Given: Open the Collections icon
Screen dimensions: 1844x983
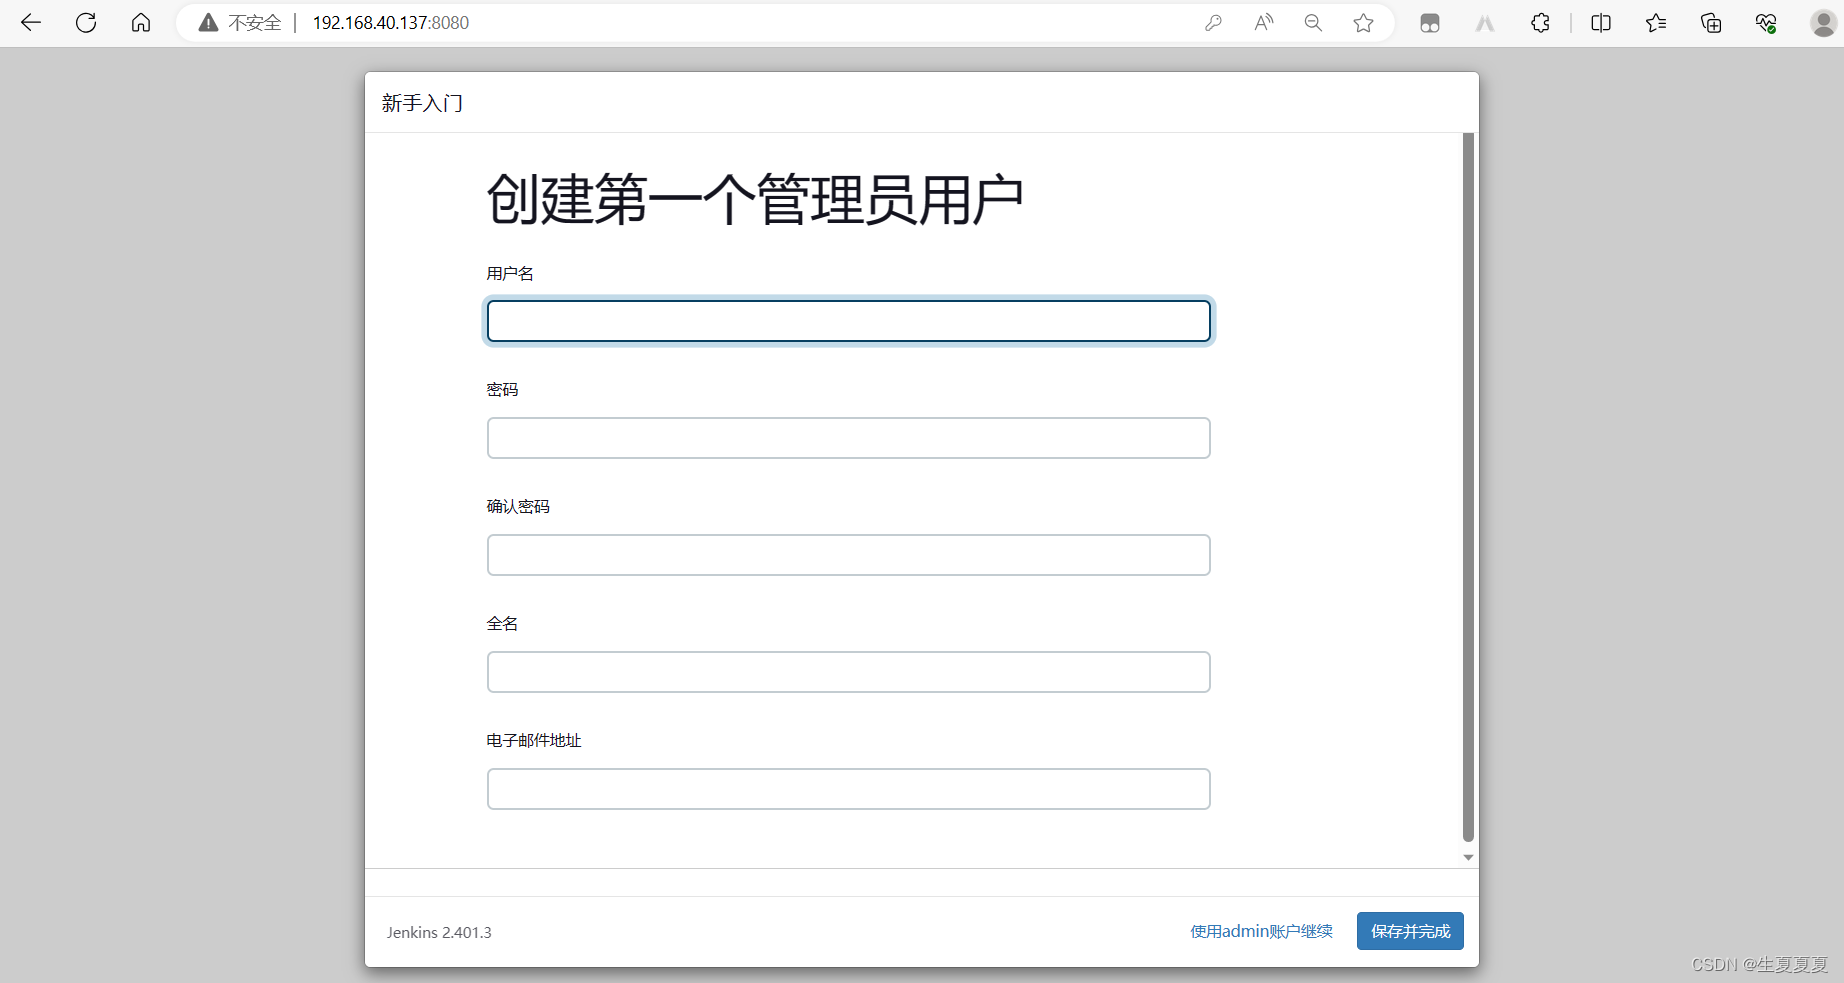Looking at the screenshot, I should [x=1711, y=23].
